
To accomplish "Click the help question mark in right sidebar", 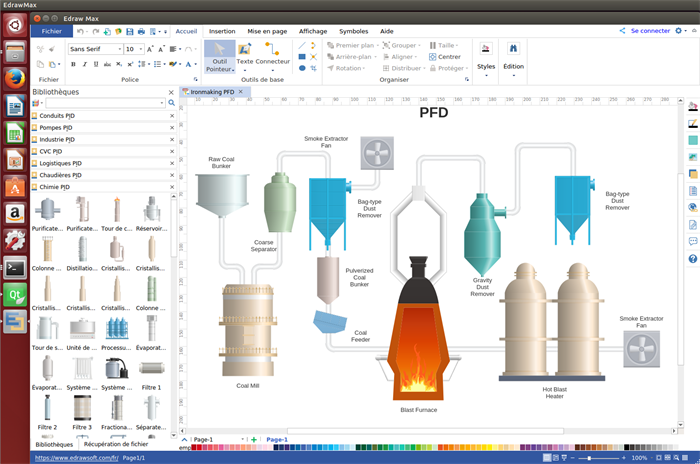I will [x=693, y=259].
